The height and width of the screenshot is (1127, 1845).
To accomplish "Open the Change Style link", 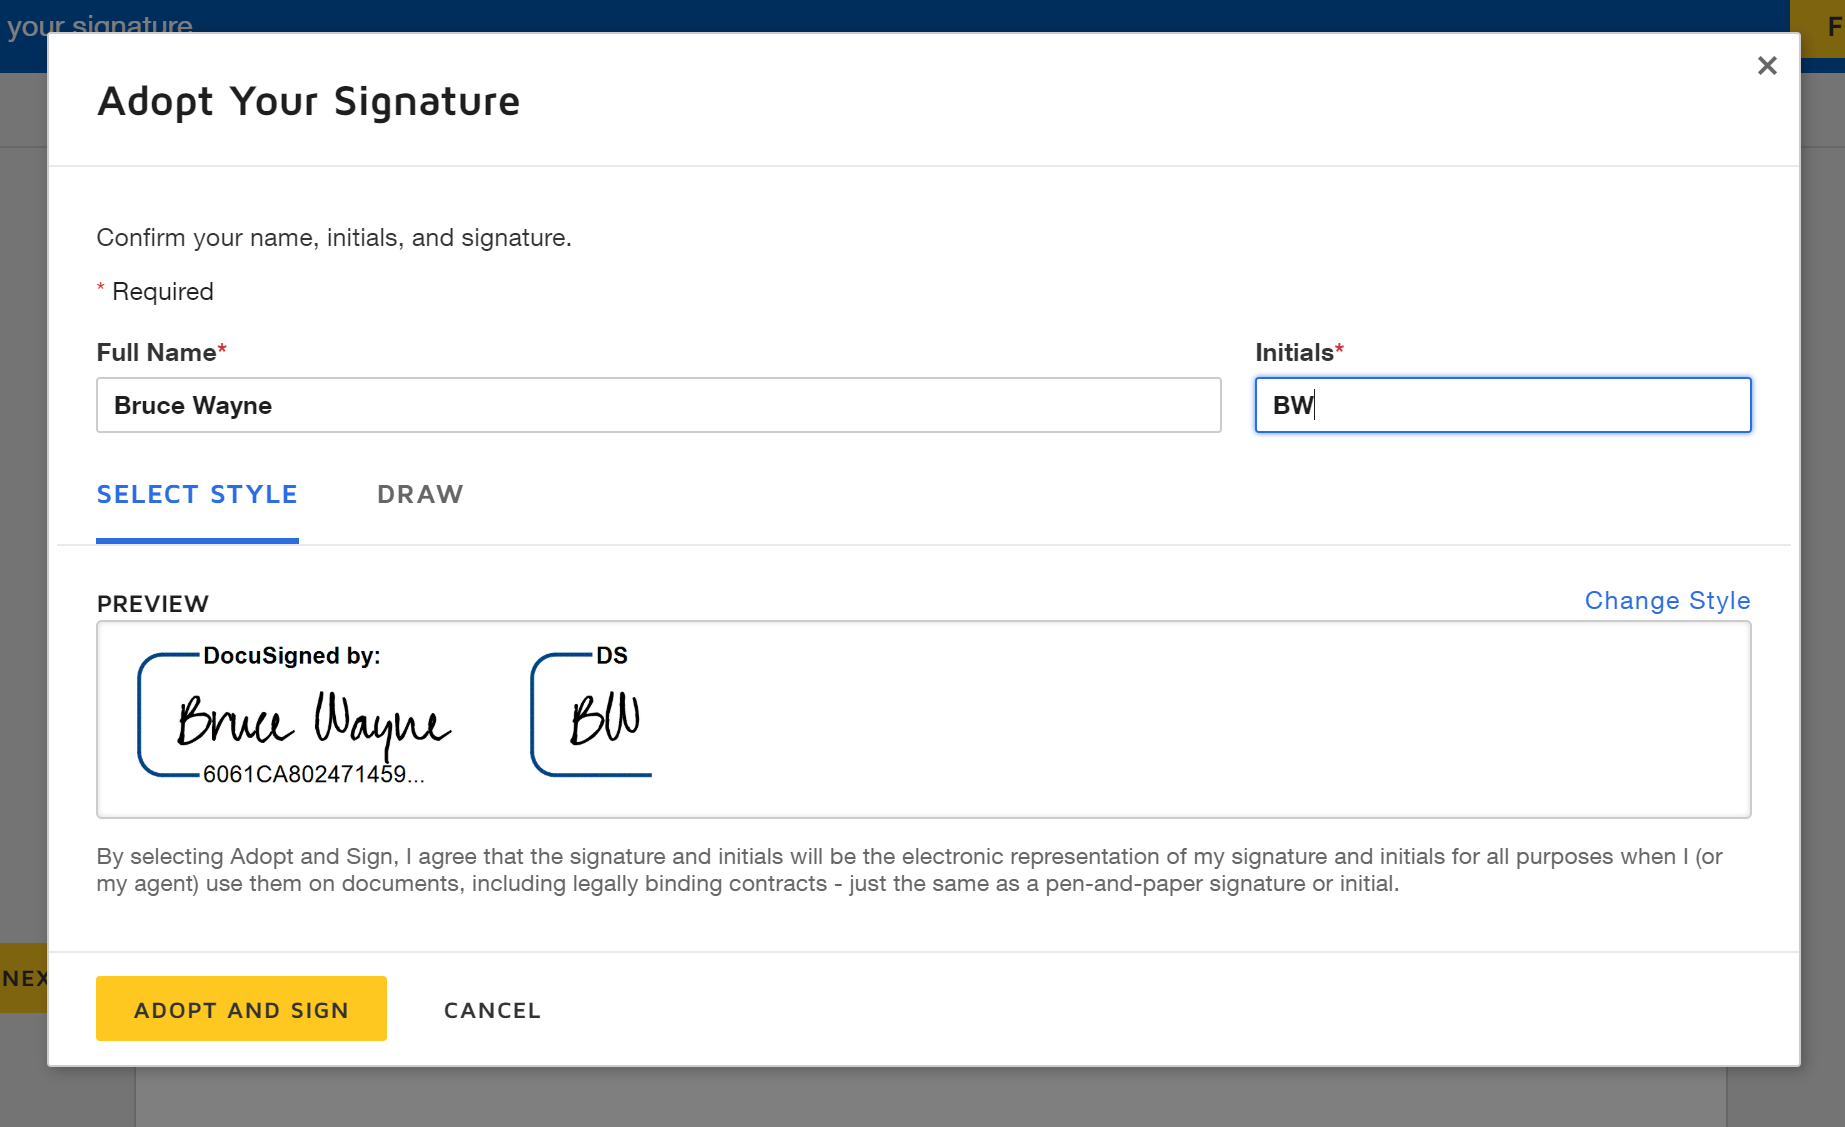I will click(1667, 601).
